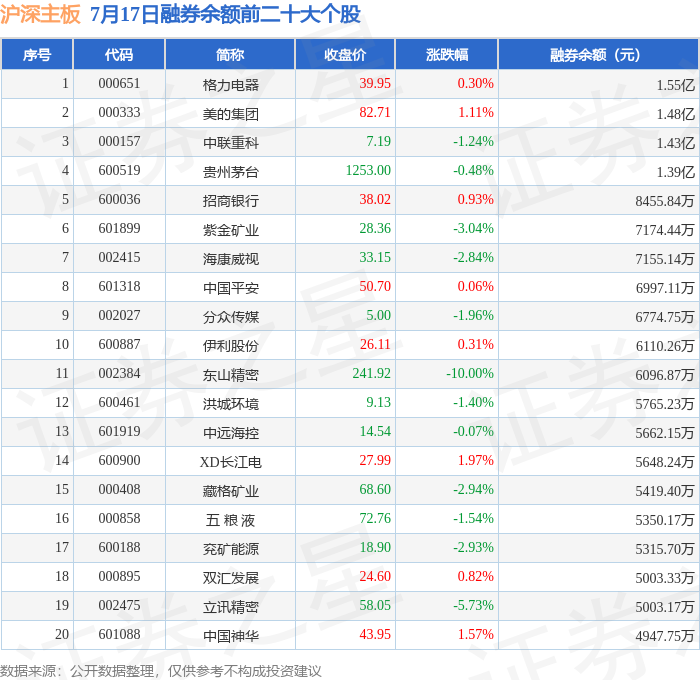Click the 收盘价 column header
Viewport: 700px width, 680px height.
pos(345,54)
